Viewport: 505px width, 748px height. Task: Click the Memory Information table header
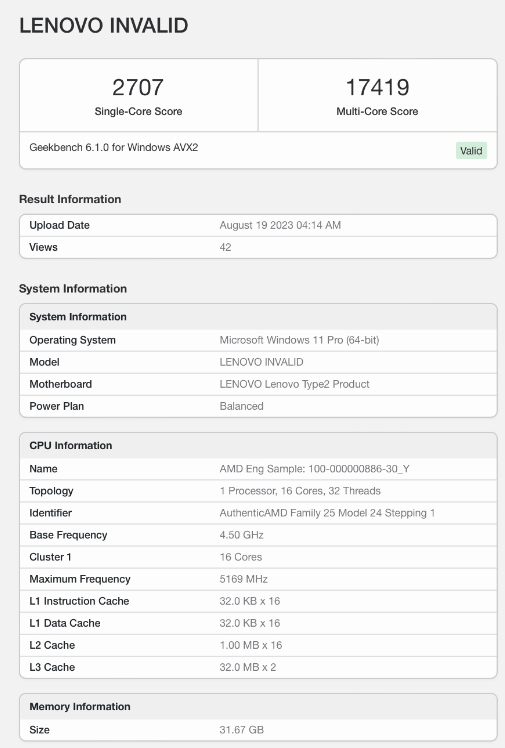pyautogui.click(x=258, y=706)
